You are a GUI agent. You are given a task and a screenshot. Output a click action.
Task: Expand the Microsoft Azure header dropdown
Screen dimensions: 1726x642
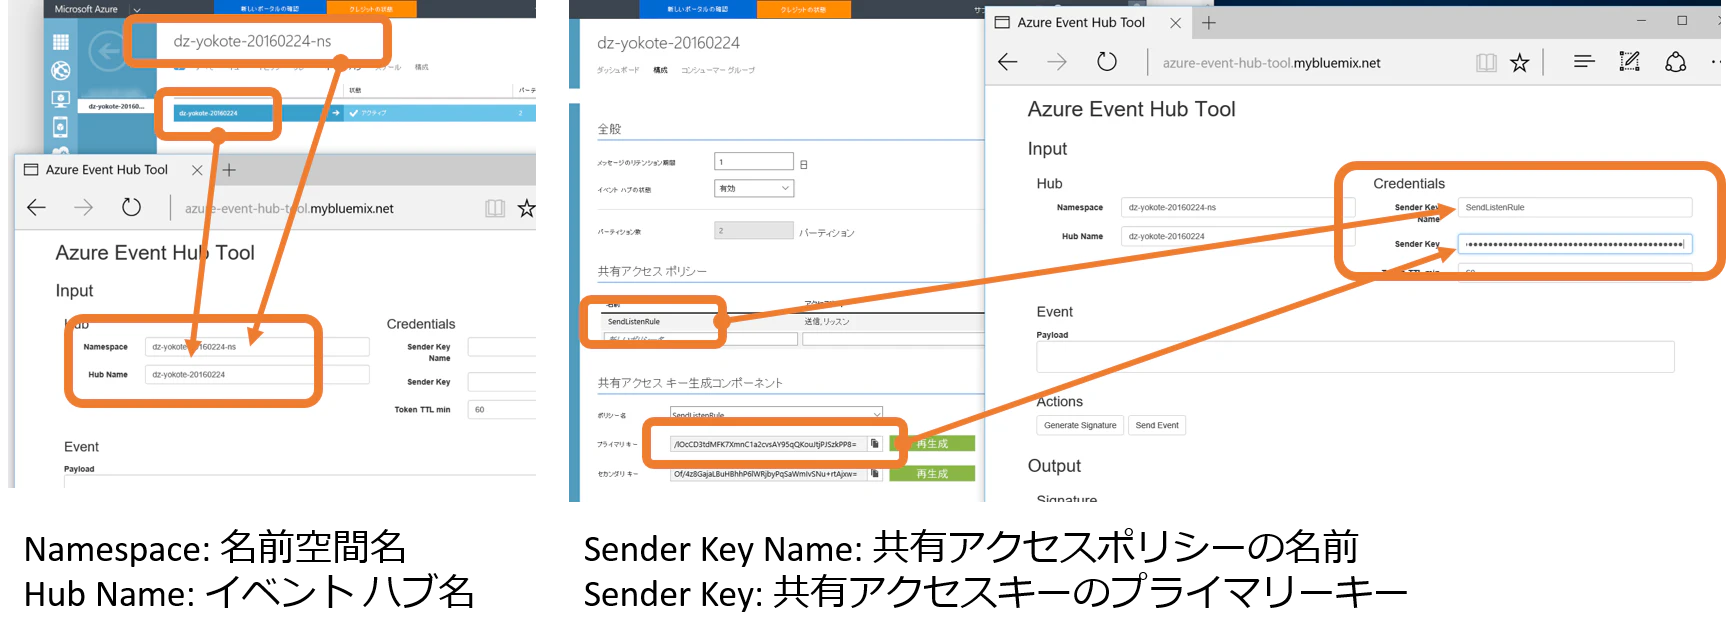pyautogui.click(x=136, y=9)
